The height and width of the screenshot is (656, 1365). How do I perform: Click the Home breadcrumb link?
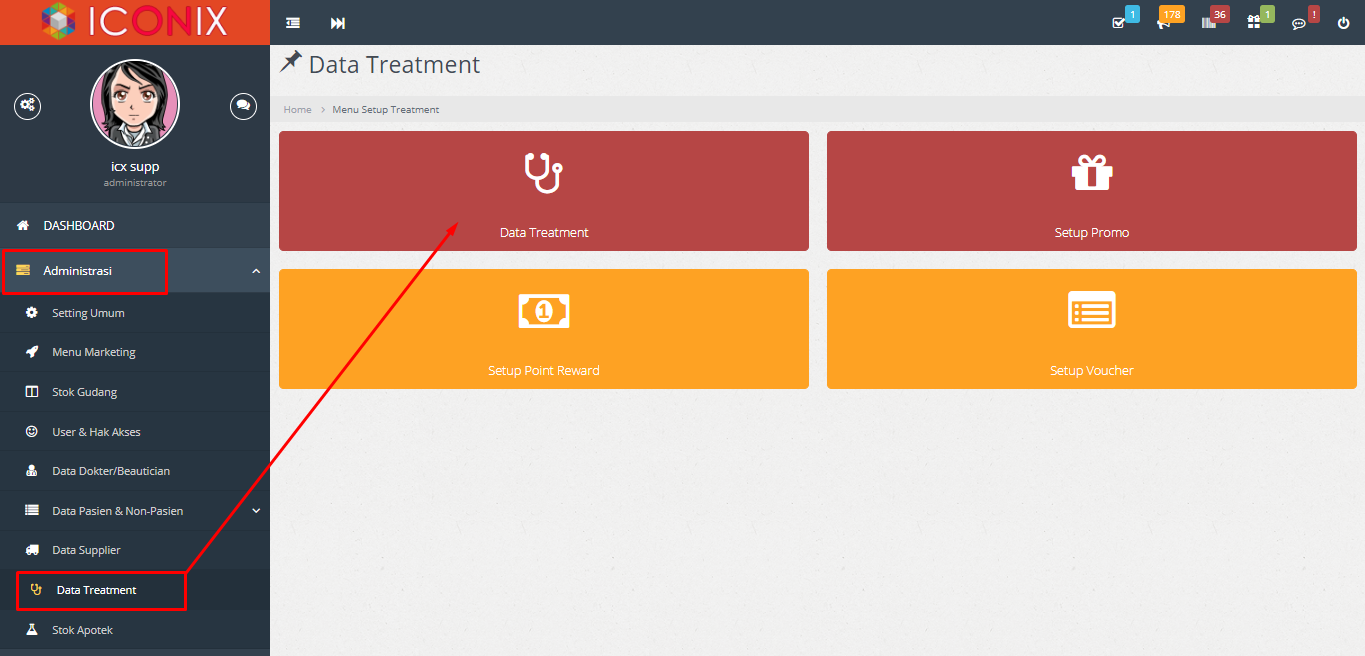tap(297, 109)
